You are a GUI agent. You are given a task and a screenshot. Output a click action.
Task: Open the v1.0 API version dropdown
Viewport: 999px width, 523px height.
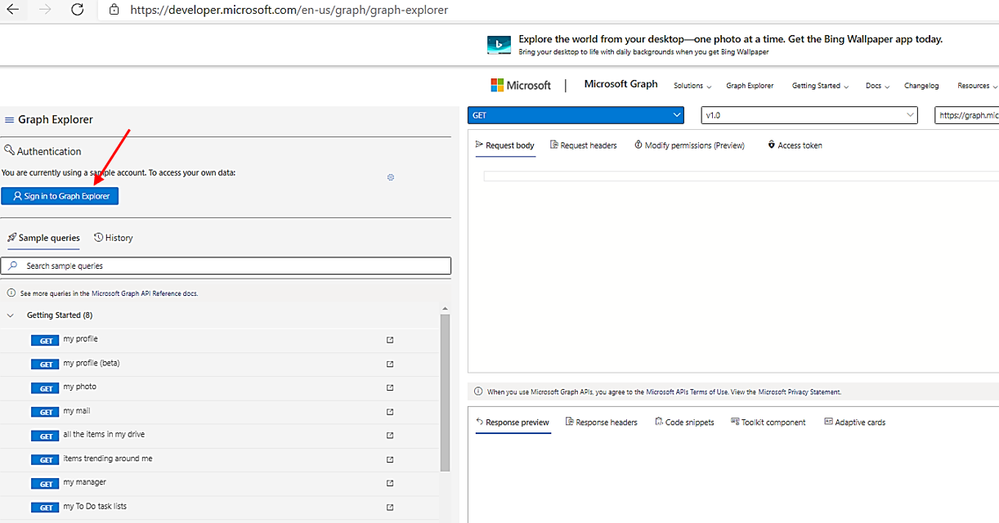pyautogui.click(x=809, y=115)
